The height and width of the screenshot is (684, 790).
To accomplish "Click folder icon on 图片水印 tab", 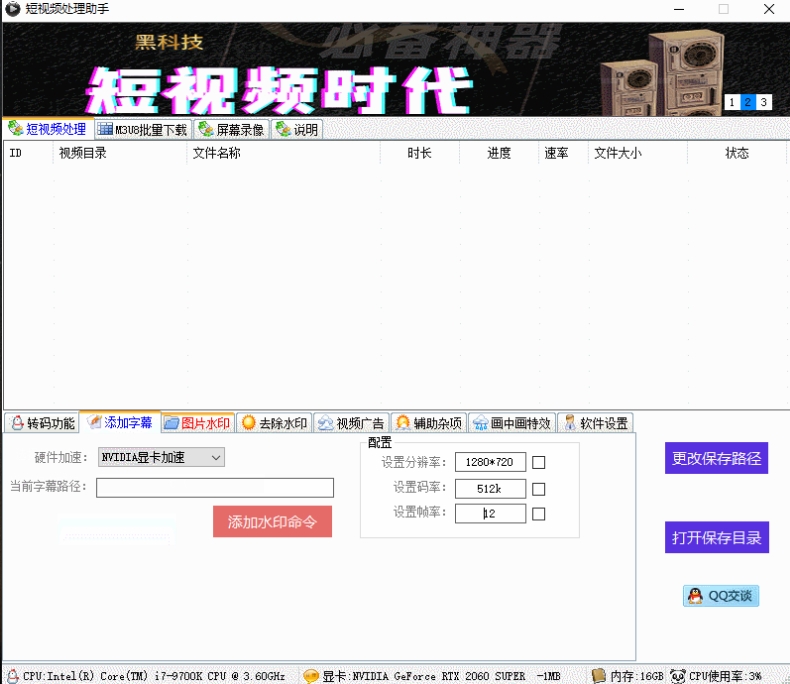I will [x=172, y=423].
